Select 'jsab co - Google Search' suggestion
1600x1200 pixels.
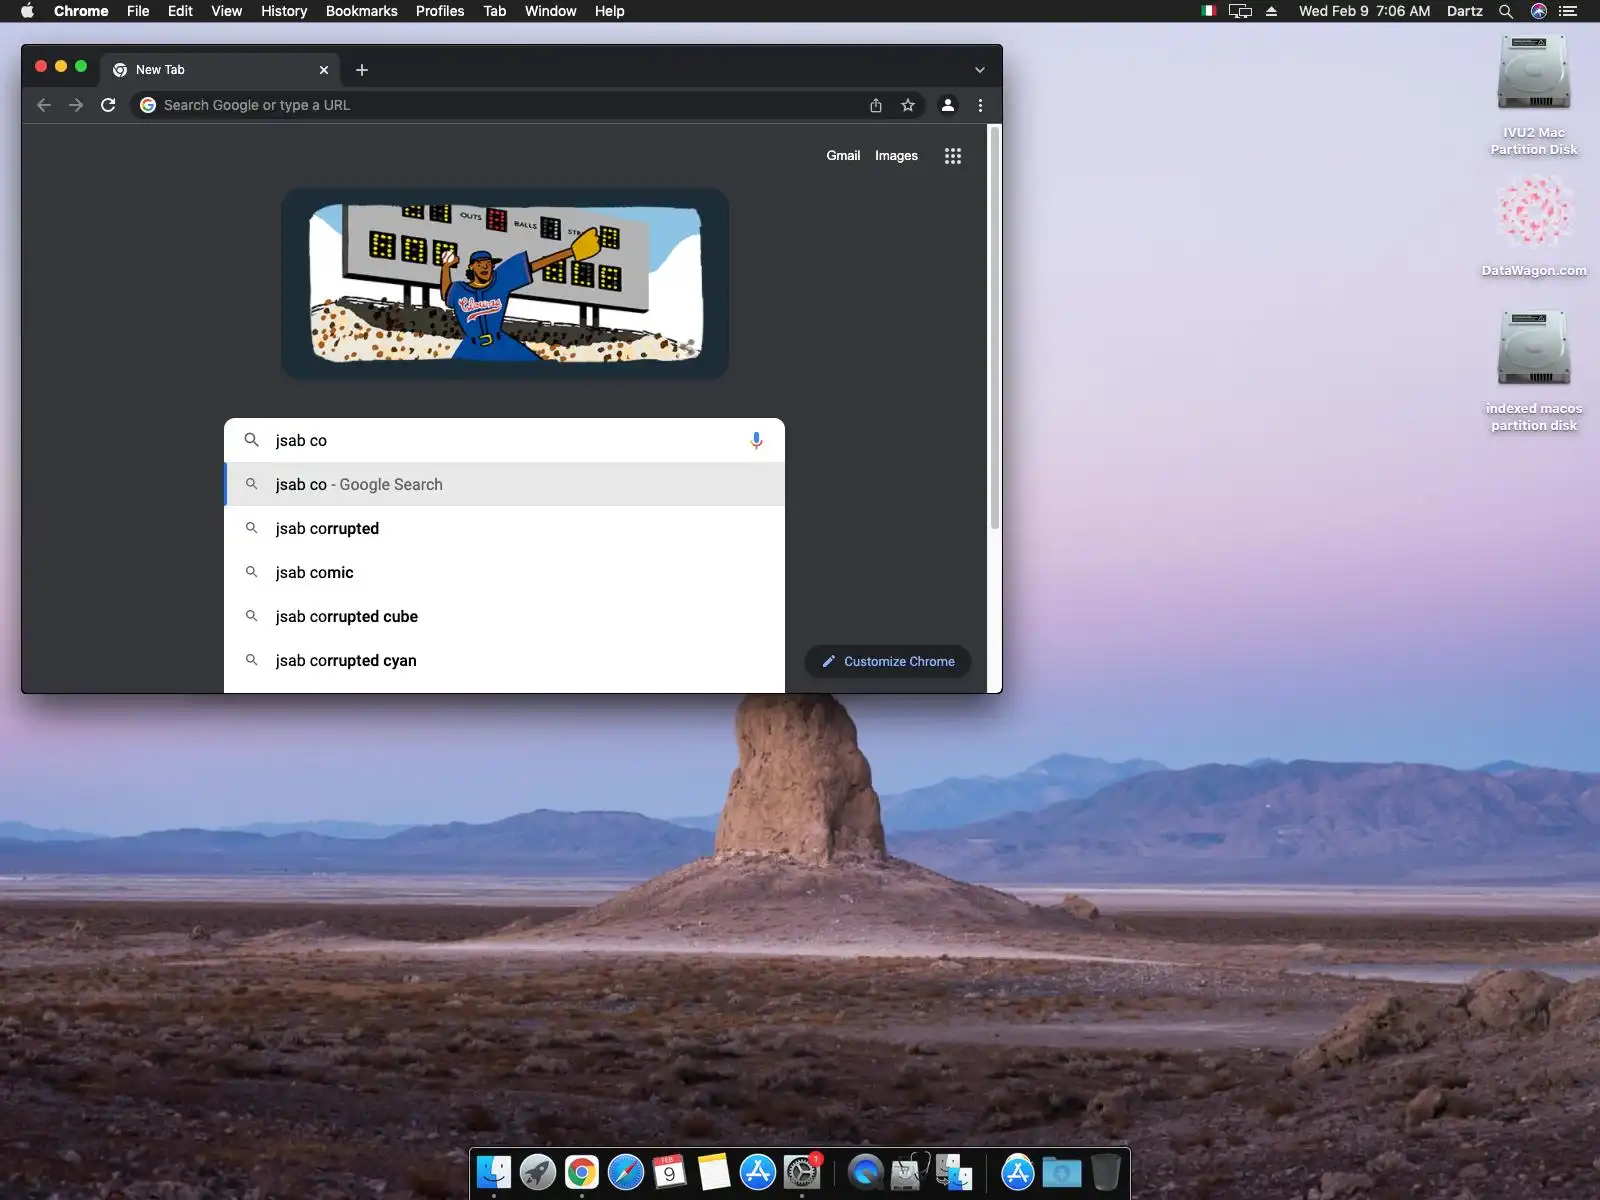point(504,484)
